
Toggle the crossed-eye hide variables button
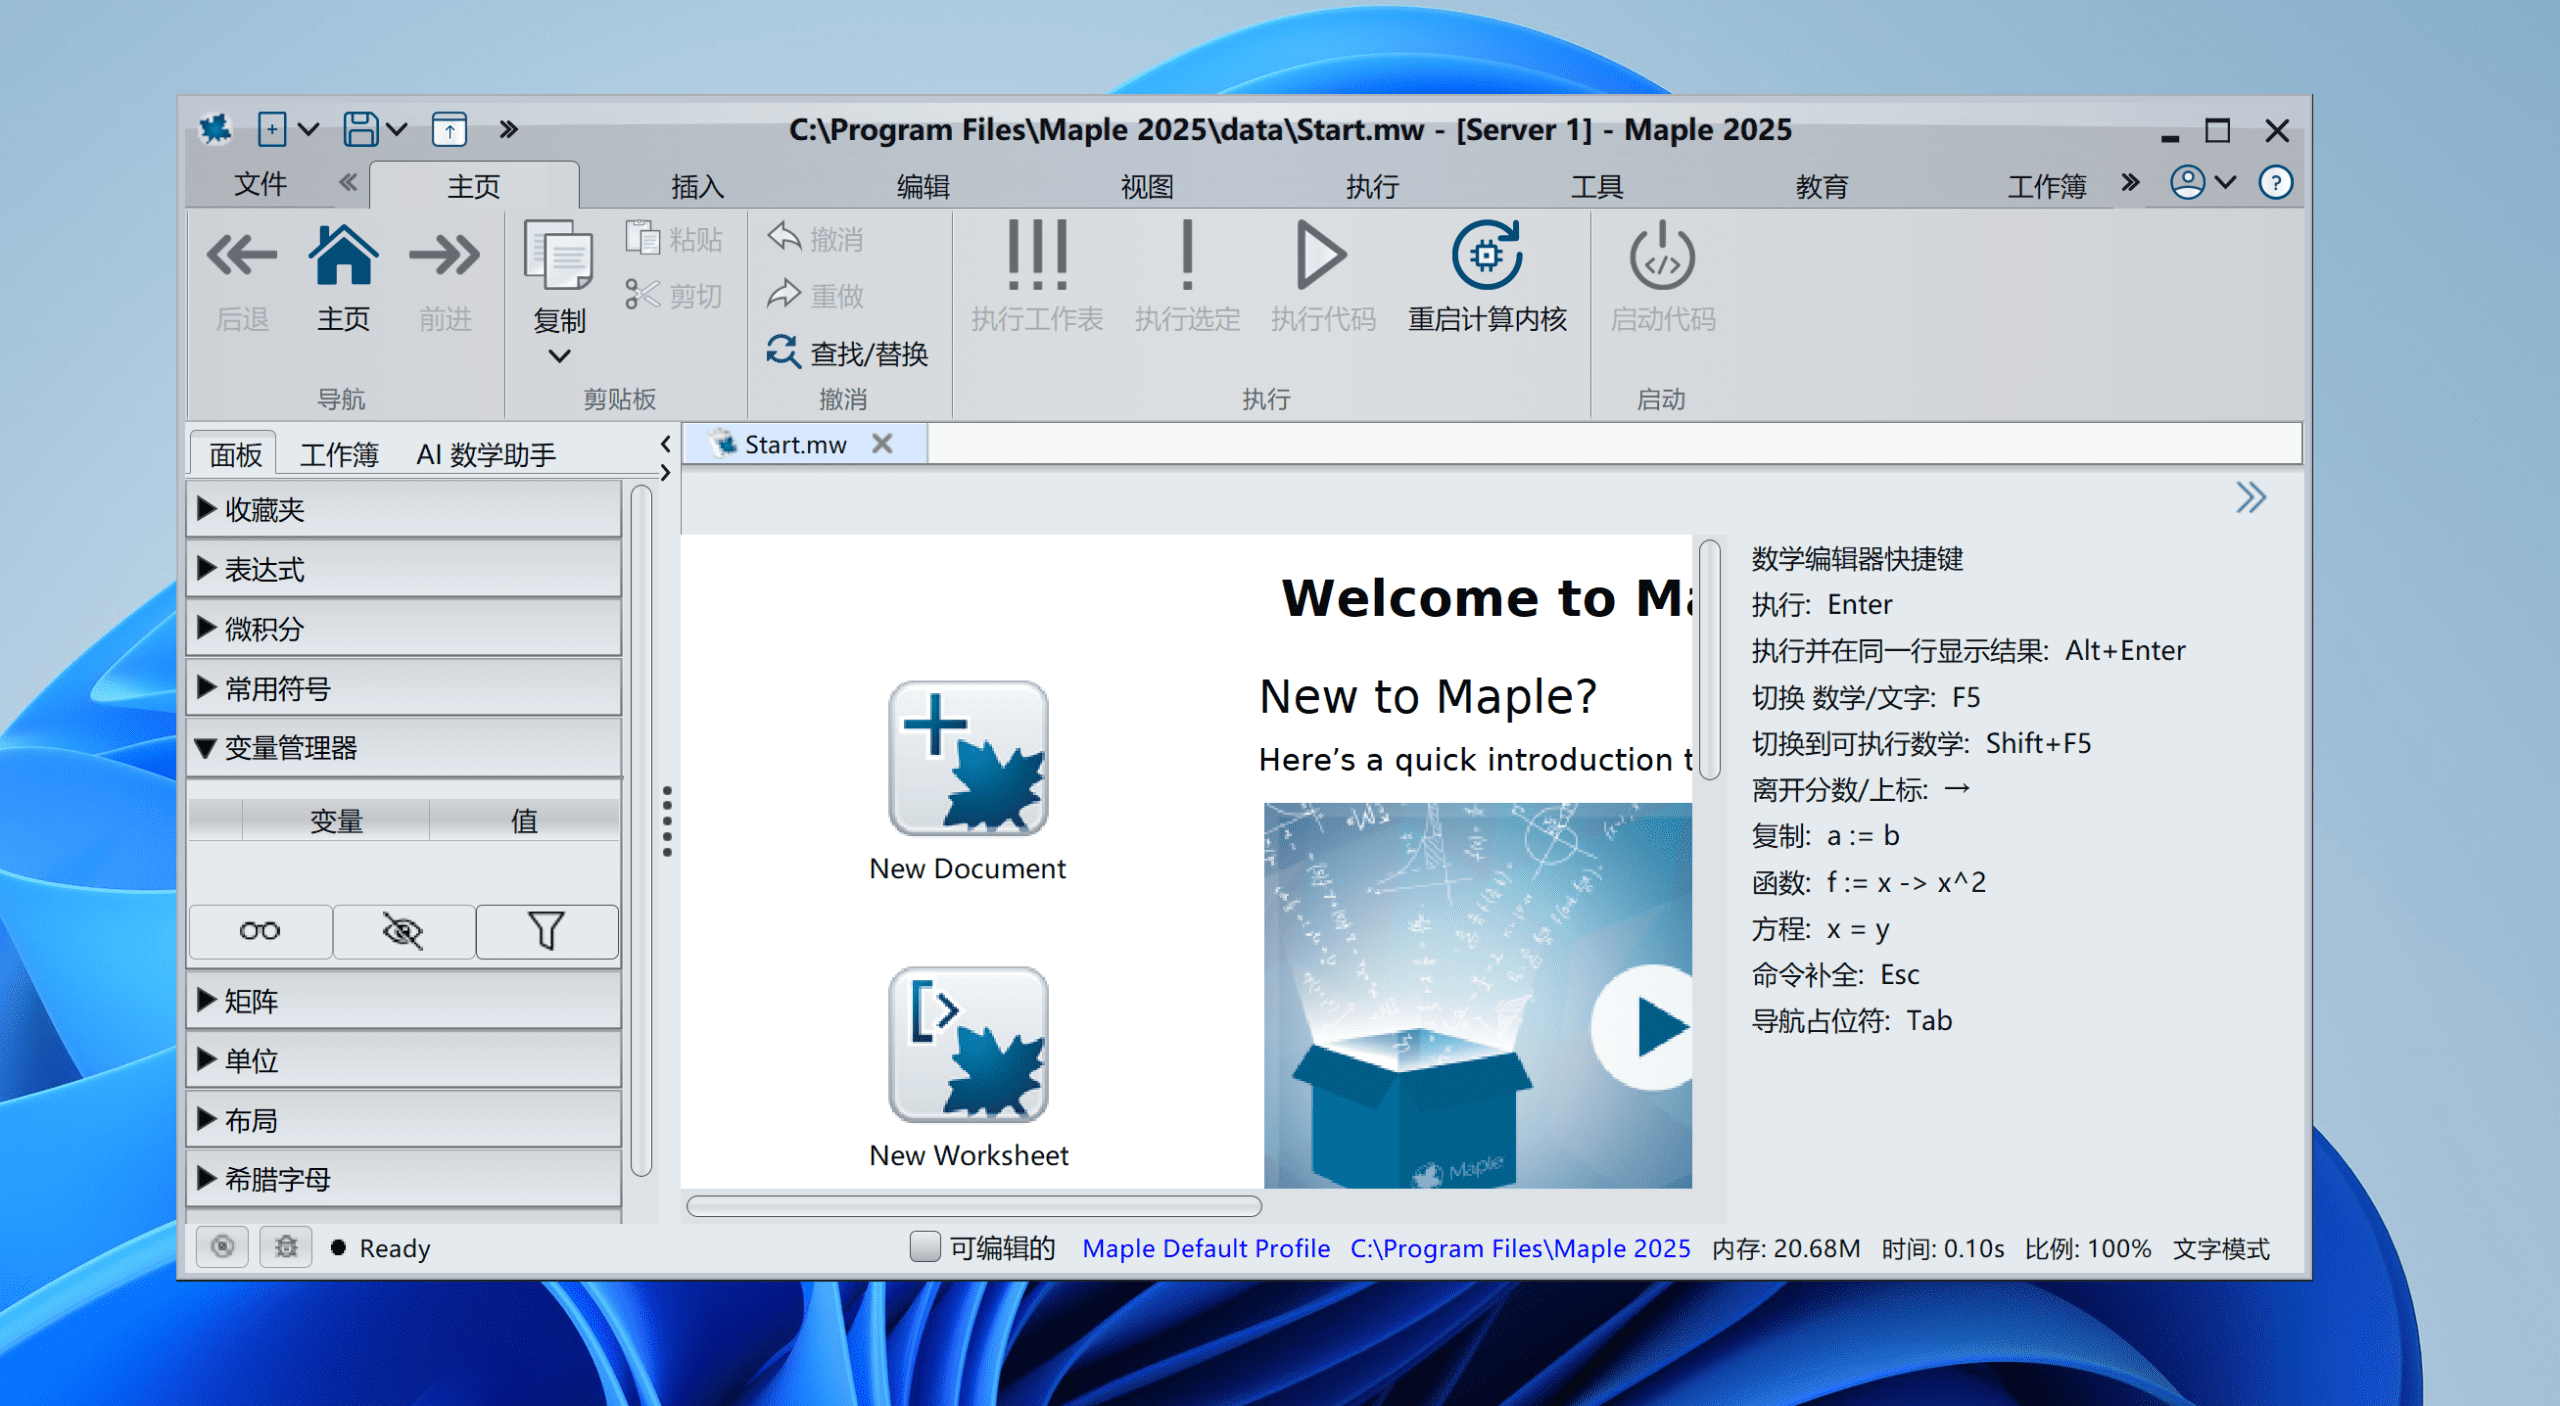coord(403,931)
